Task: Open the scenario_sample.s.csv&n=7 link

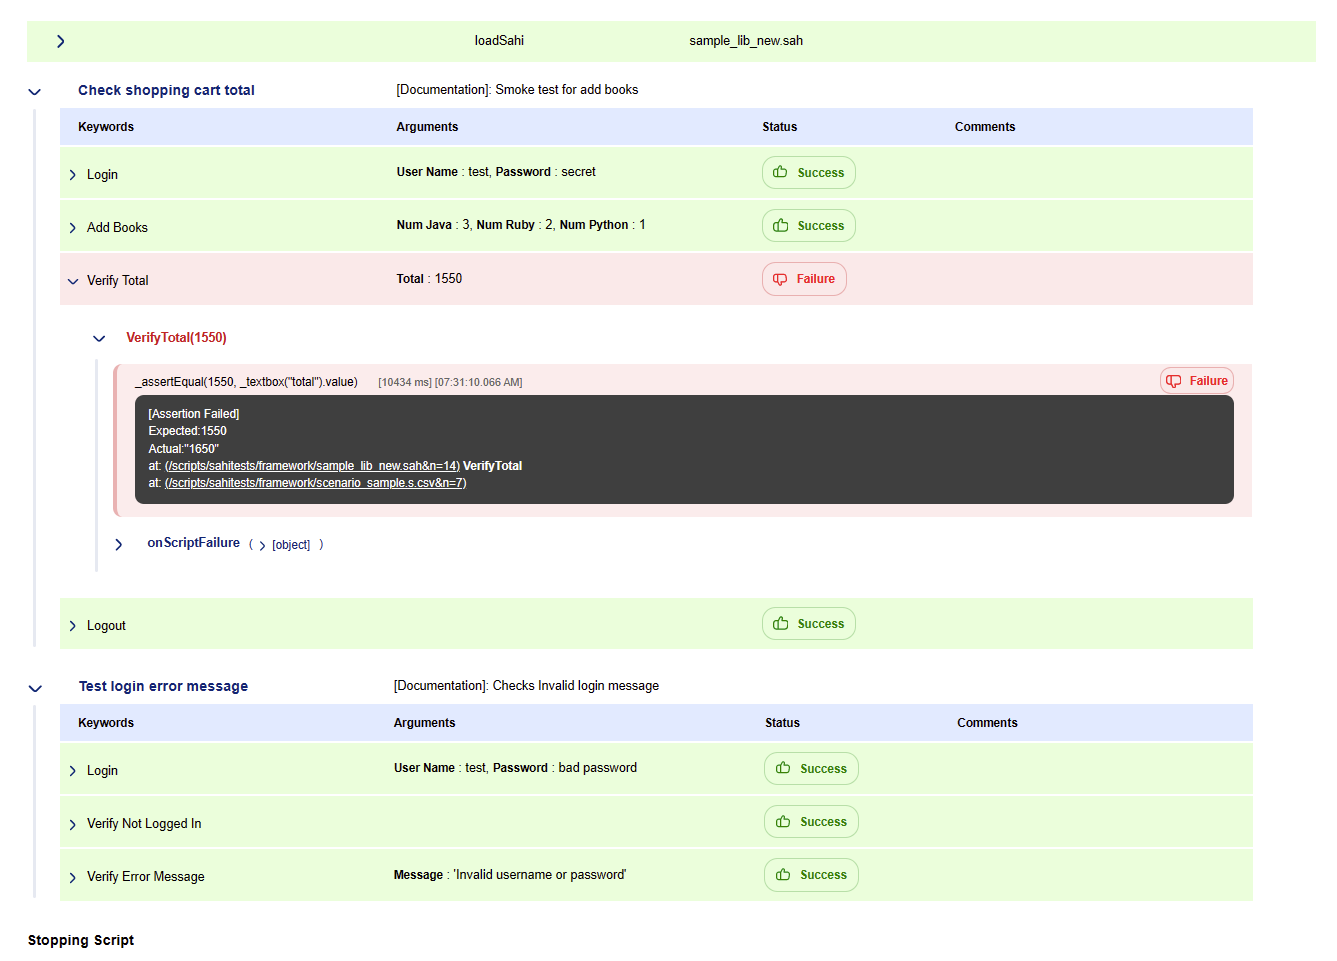Action: coord(315,483)
